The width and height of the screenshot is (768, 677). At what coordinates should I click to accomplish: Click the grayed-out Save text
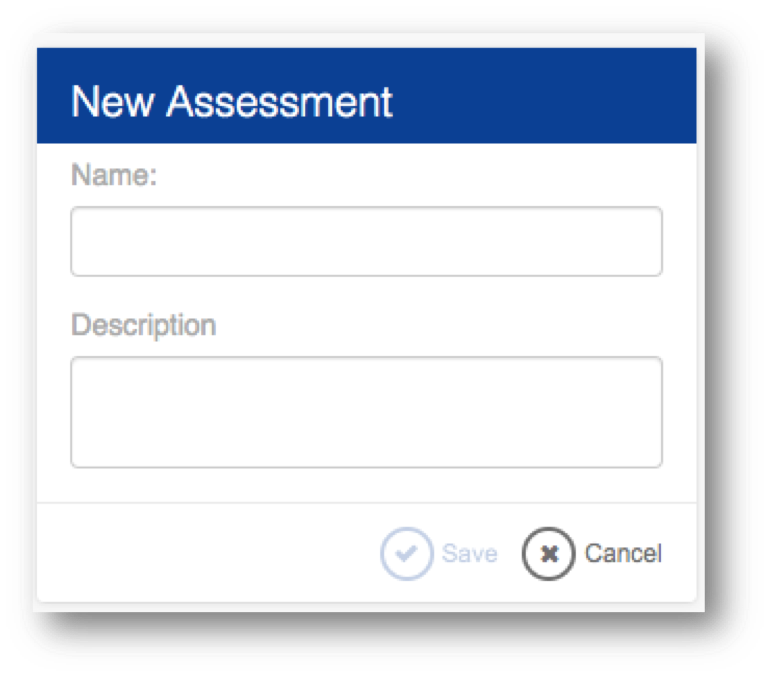click(470, 554)
